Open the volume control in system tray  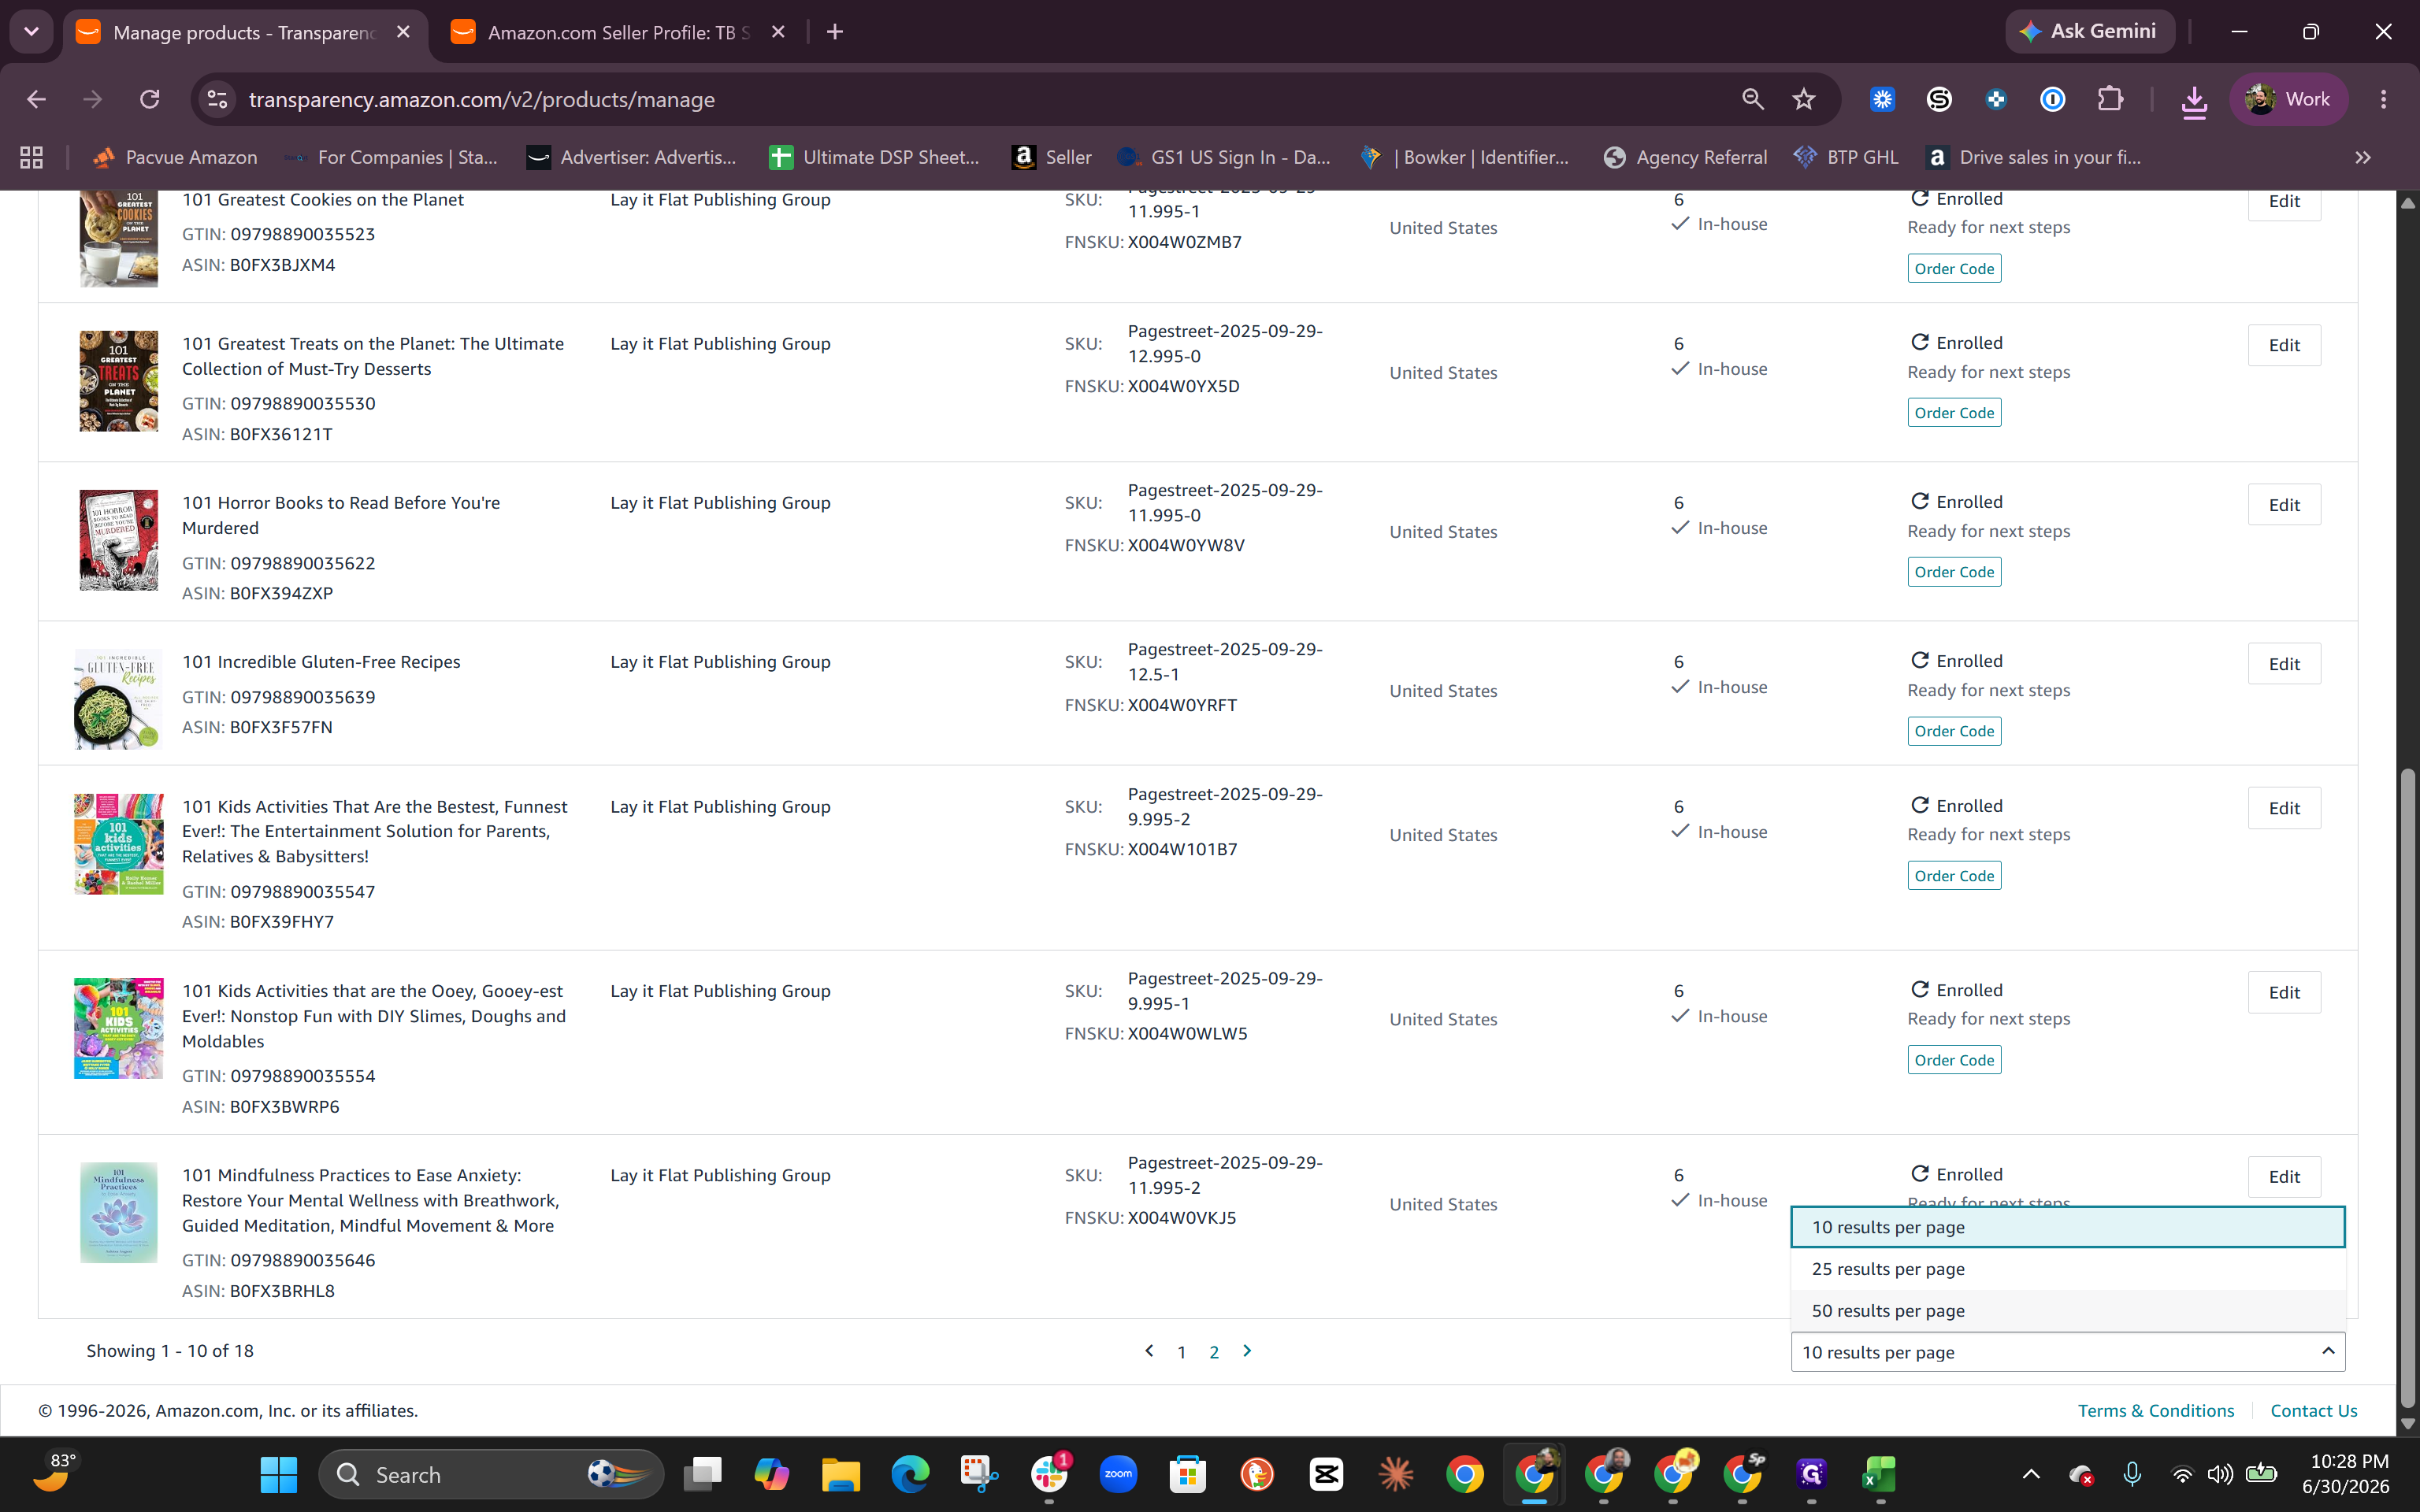[2220, 1474]
